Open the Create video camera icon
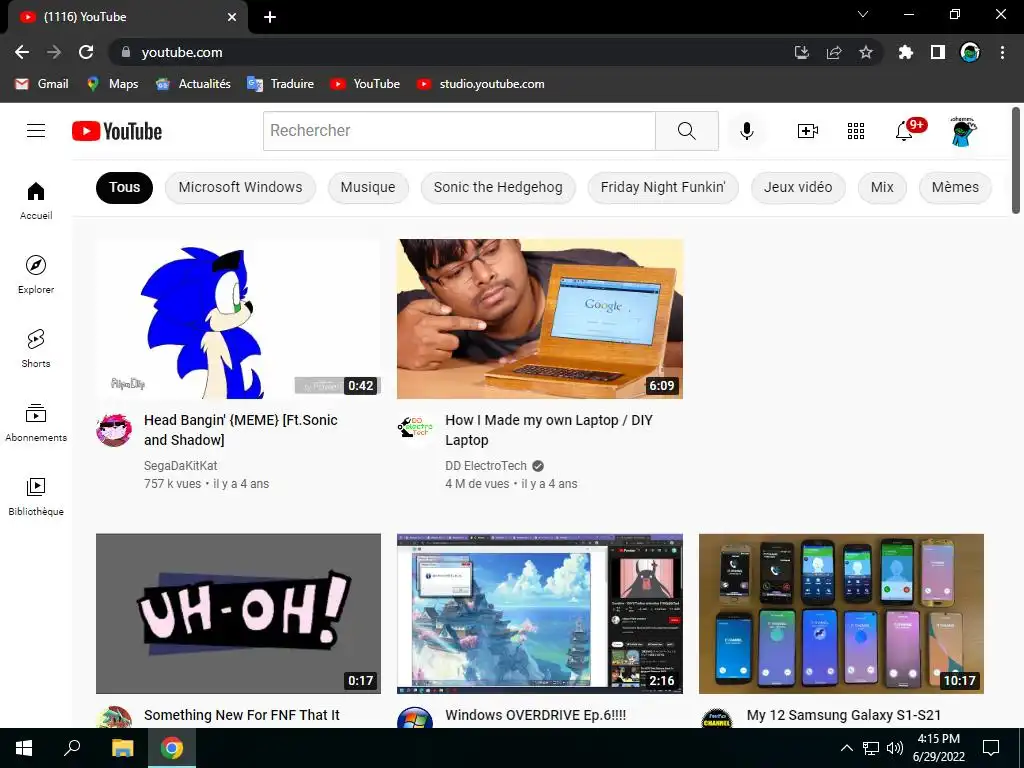1024x768 pixels. tap(808, 131)
